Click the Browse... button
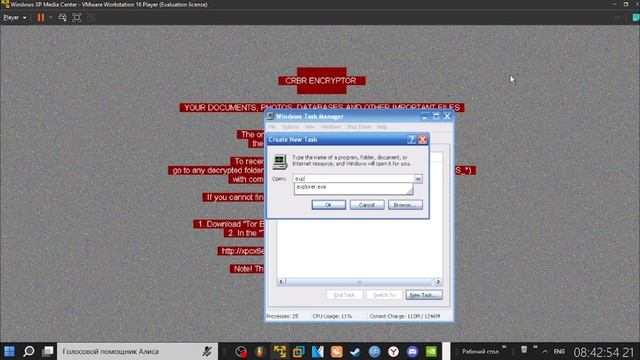This screenshot has width=640, height=360. [405, 205]
